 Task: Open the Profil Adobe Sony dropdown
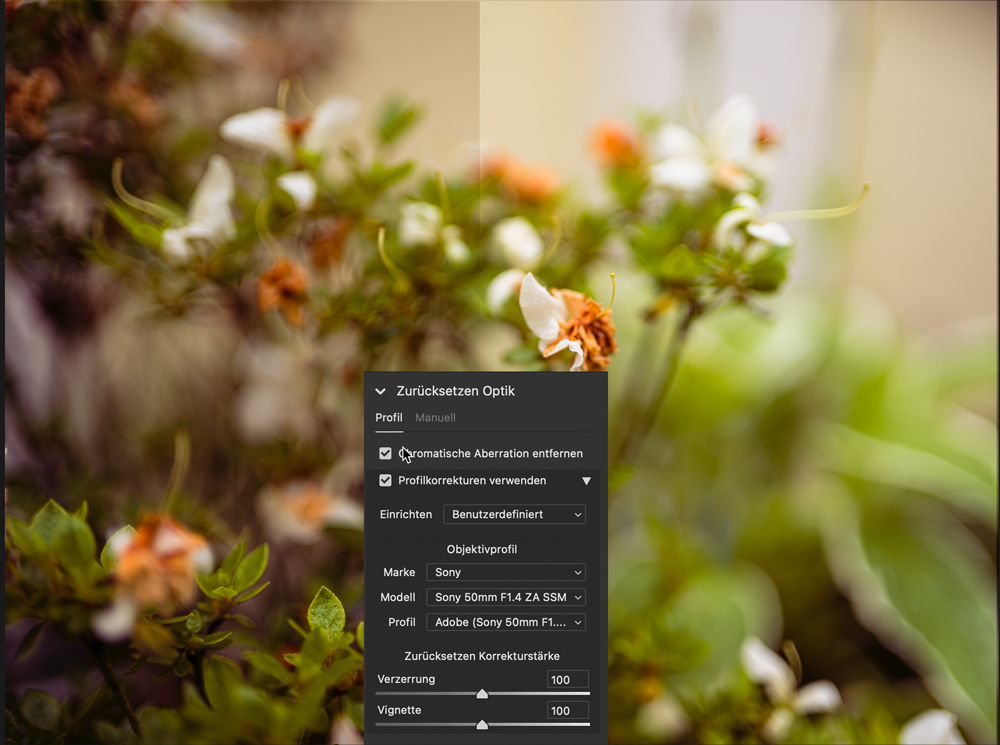pyautogui.click(x=506, y=622)
